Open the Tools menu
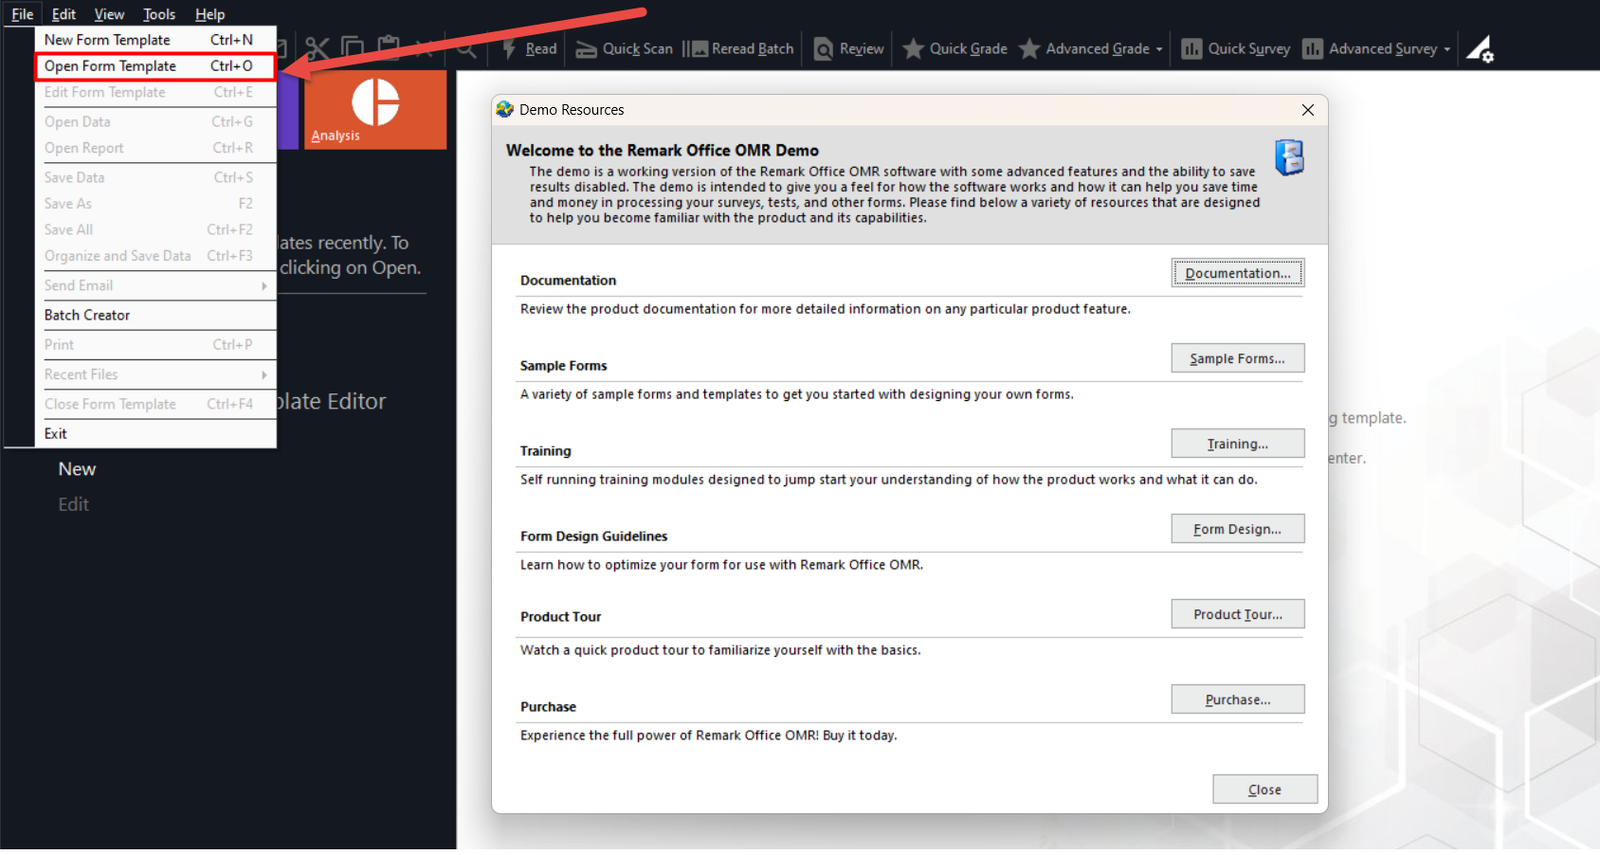 tap(159, 14)
